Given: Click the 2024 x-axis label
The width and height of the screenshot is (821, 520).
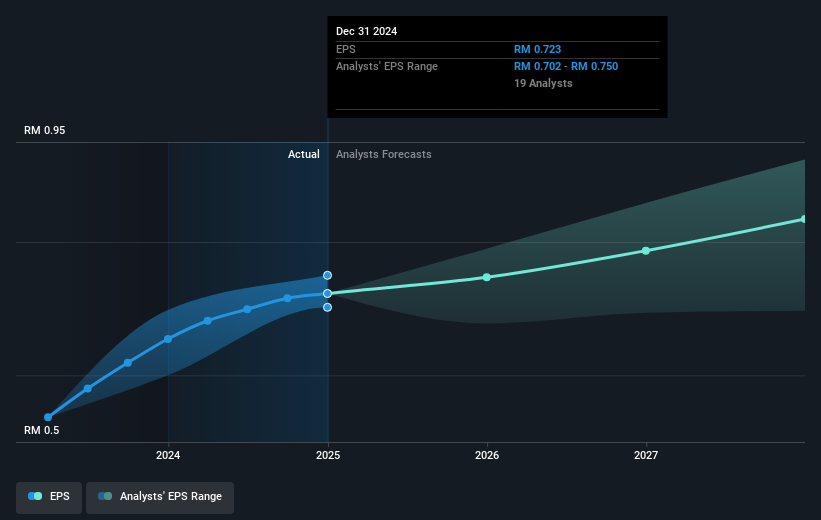Looking at the screenshot, I should [x=168, y=455].
